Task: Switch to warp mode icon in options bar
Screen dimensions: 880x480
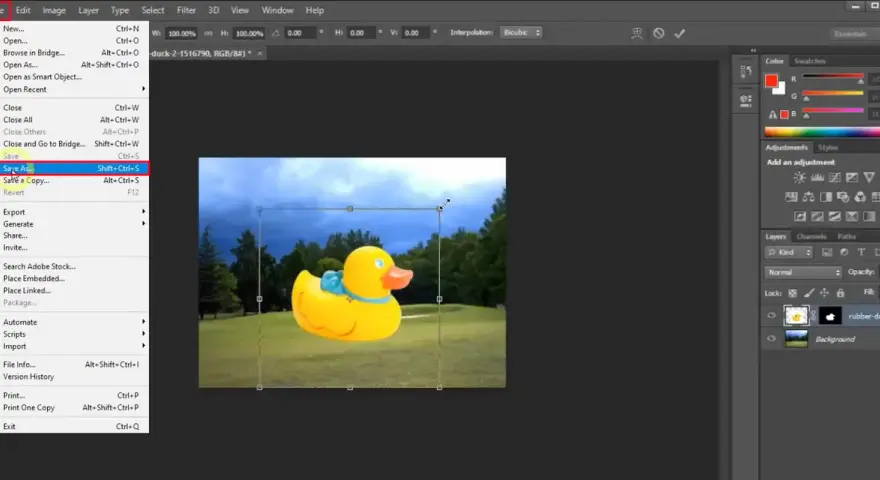Action: 637,33
